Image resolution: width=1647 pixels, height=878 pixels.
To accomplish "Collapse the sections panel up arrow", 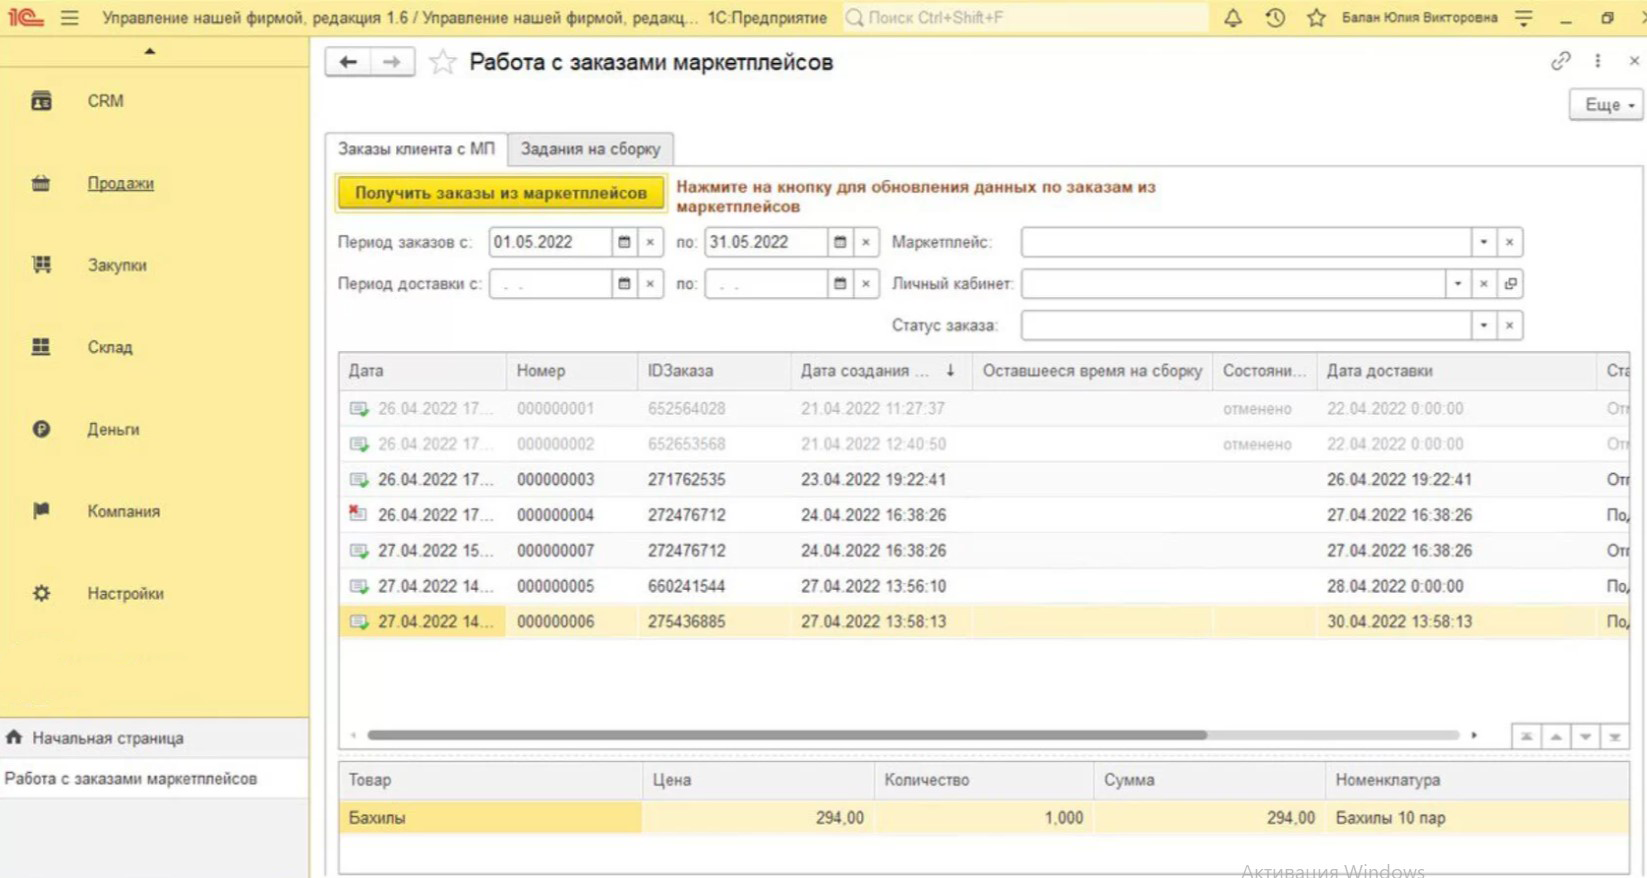I will [150, 51].
